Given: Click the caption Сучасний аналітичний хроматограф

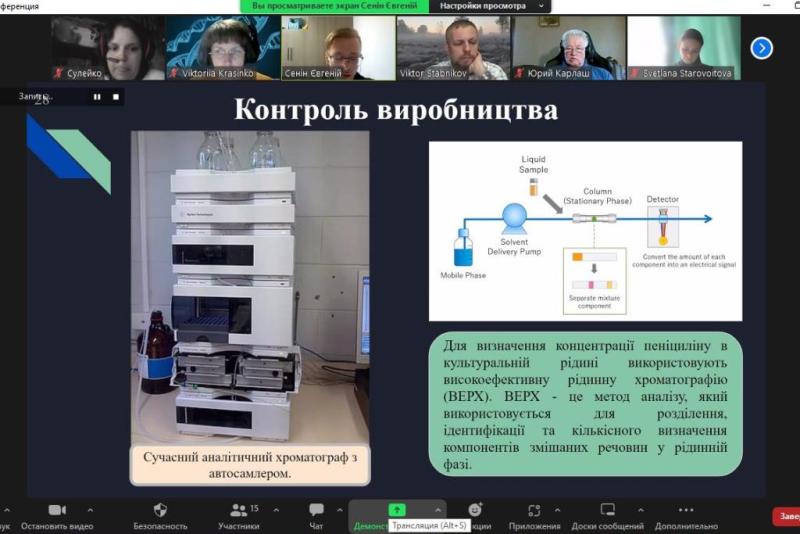Looking at the screenshot, I should coord(250,465).
